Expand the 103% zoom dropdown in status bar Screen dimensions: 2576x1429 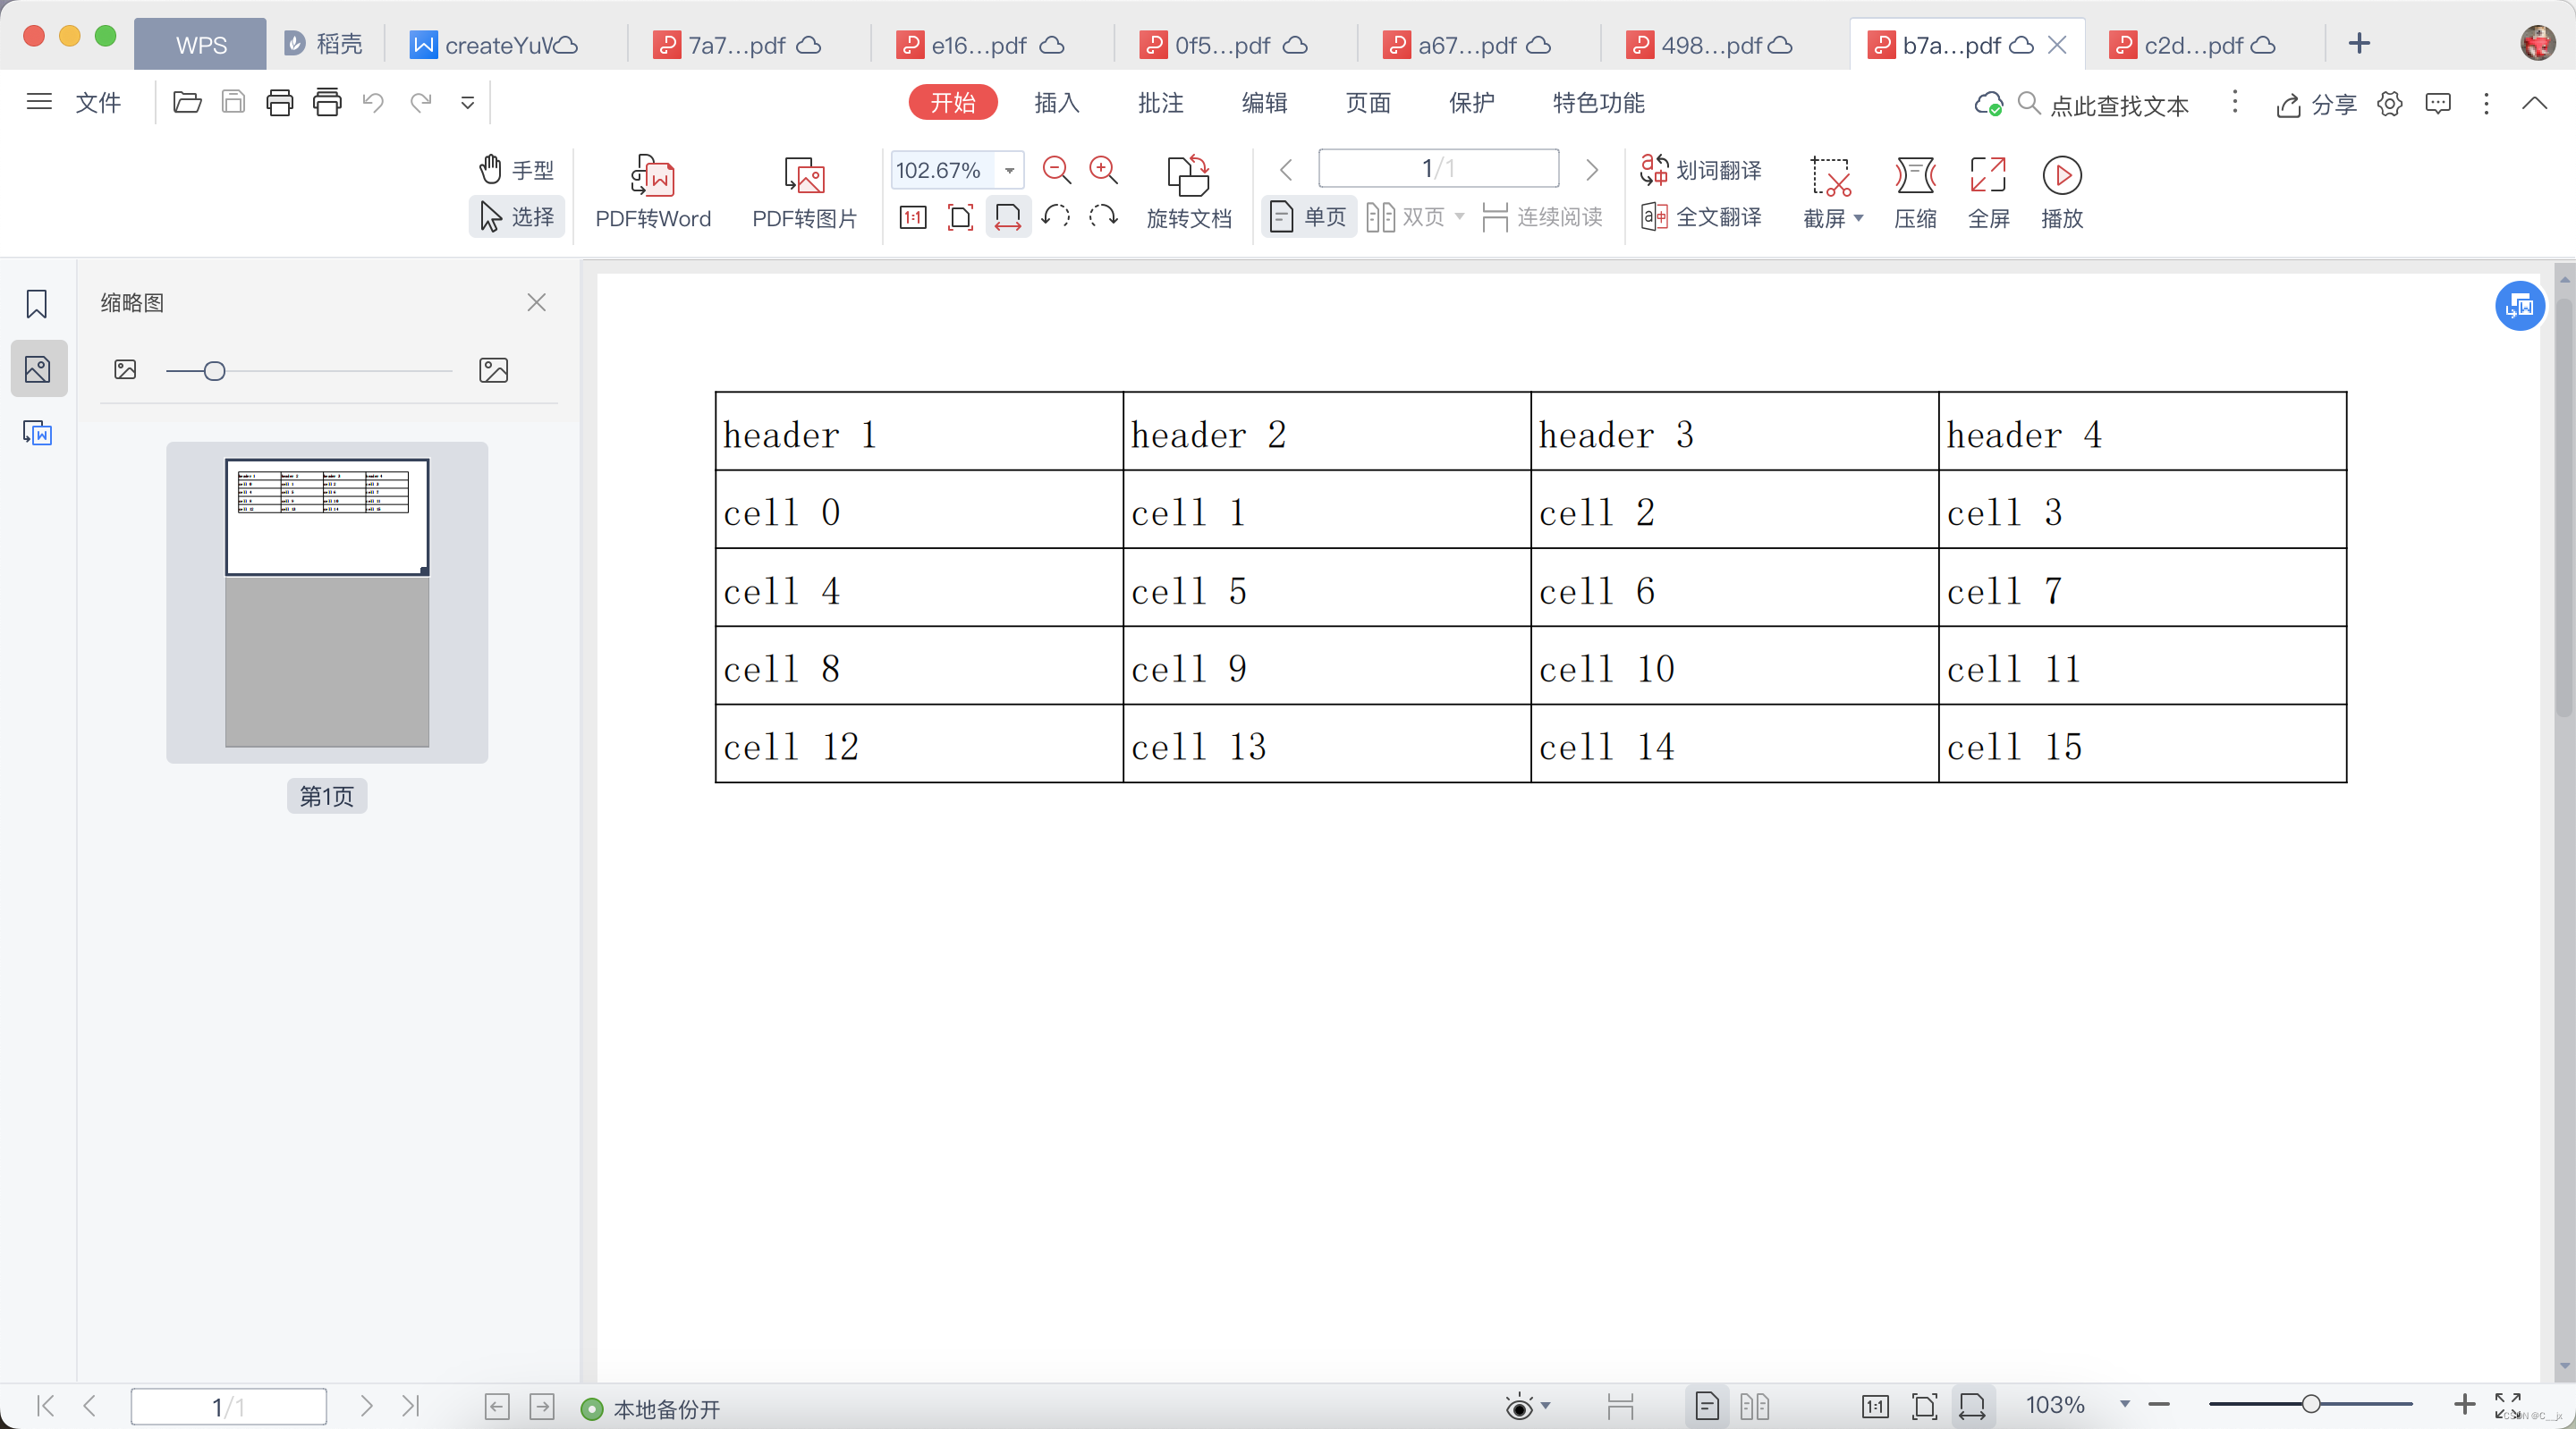(2124, 1404)
